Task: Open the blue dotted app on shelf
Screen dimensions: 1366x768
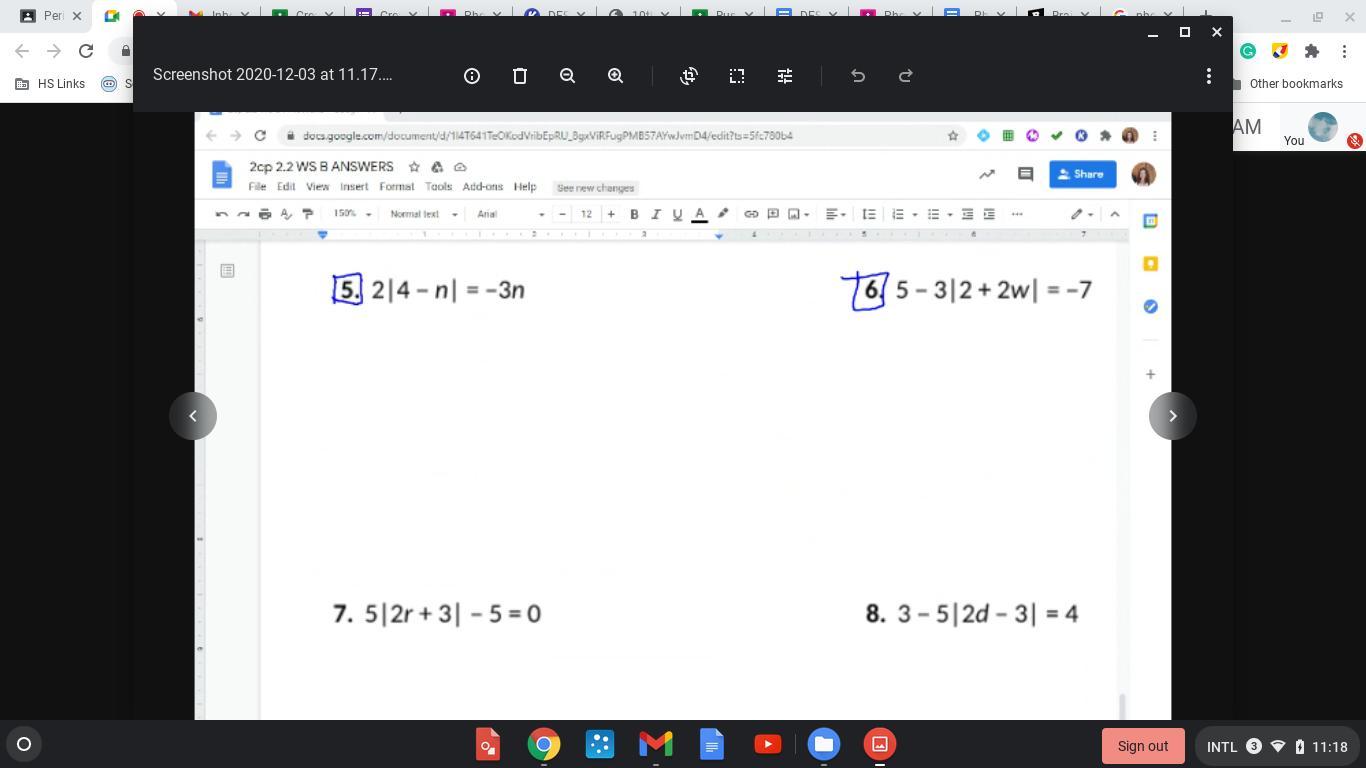Action: coord(600,744)
